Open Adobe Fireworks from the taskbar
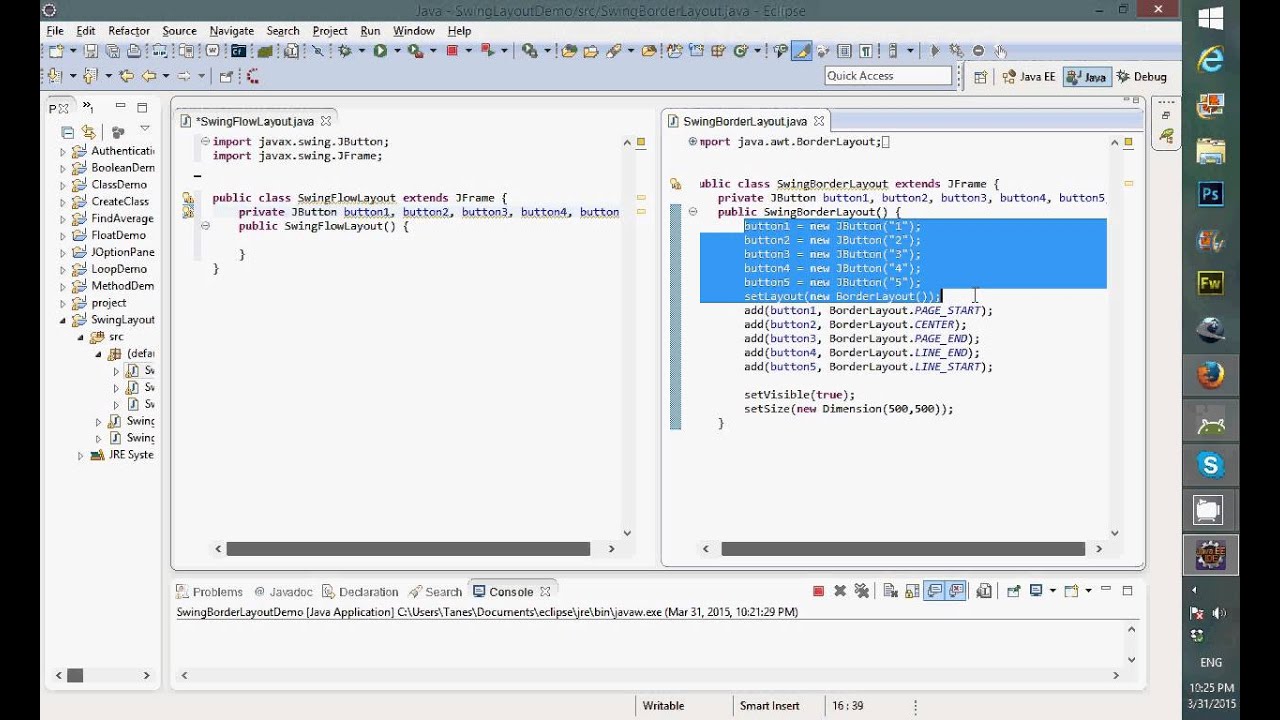The width and height of the screenshot is (1280, 720). coord(1211,283)
